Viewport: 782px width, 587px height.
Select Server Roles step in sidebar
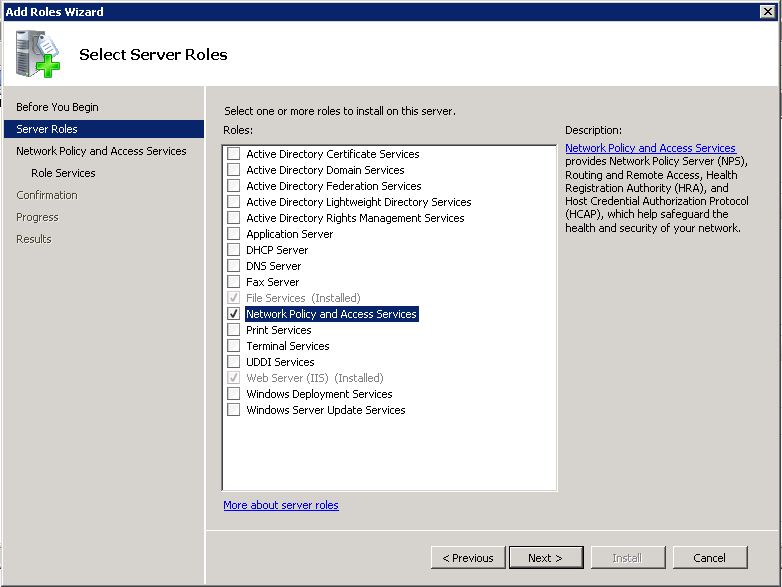[104, 129]
